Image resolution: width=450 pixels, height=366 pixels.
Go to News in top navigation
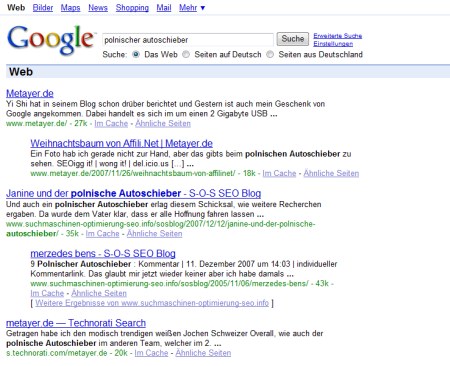pos(98,8)
